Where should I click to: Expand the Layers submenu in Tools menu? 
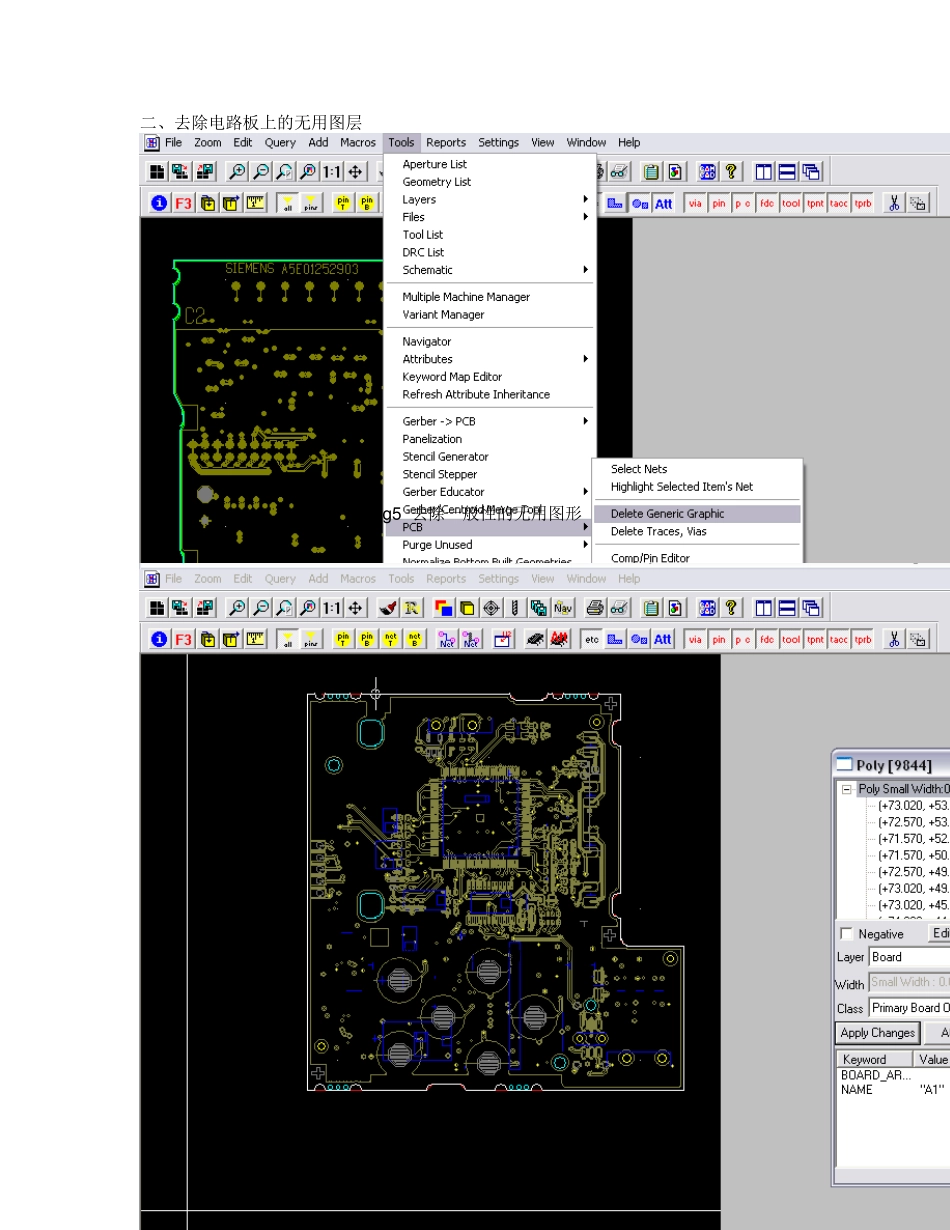[490, 199]
